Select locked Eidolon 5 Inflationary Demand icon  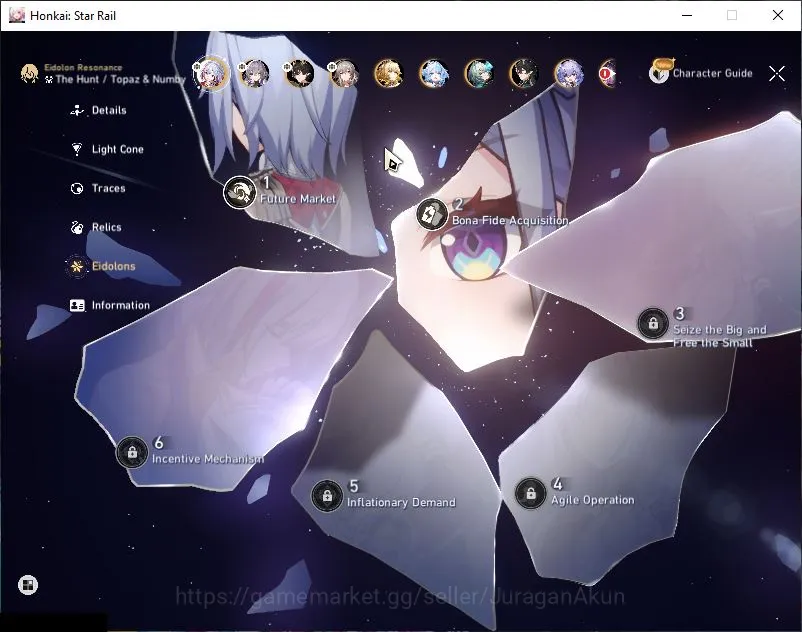pos(327,495)
